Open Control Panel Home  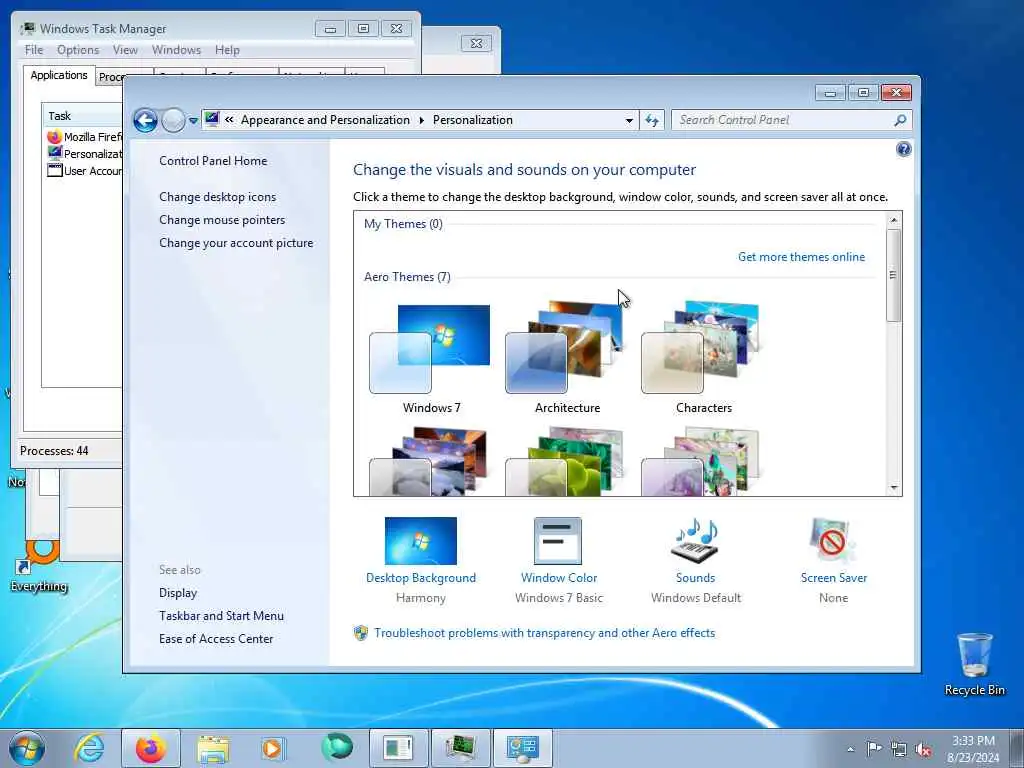[x=213, y=161]
